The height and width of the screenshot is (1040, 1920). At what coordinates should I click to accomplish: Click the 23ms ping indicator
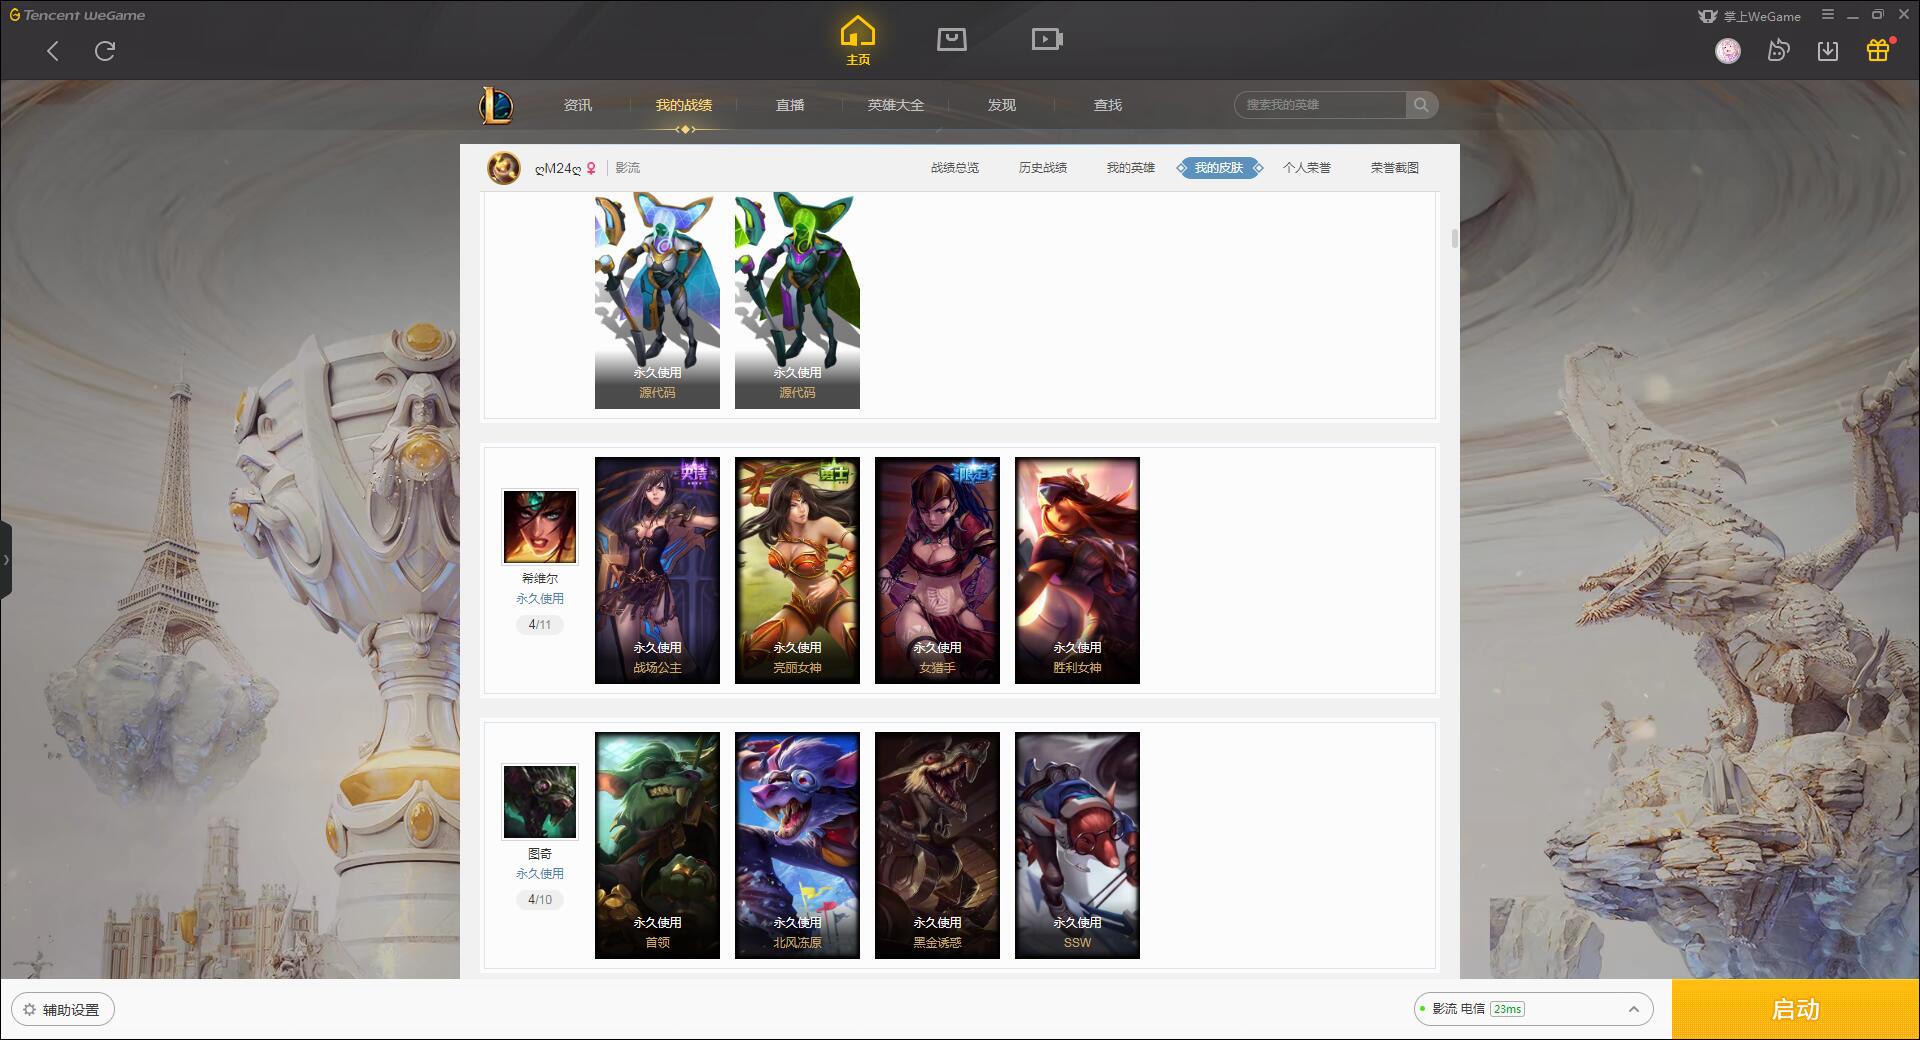1507,1009
